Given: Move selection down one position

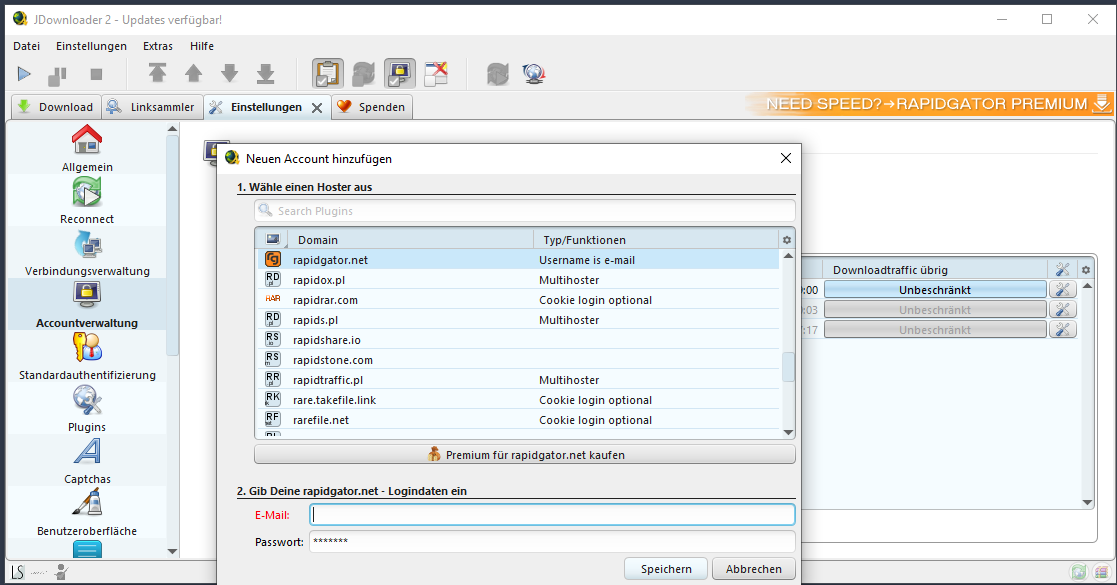Looking at the screenshot, I should pyautogui.click(x=229, y=73).
